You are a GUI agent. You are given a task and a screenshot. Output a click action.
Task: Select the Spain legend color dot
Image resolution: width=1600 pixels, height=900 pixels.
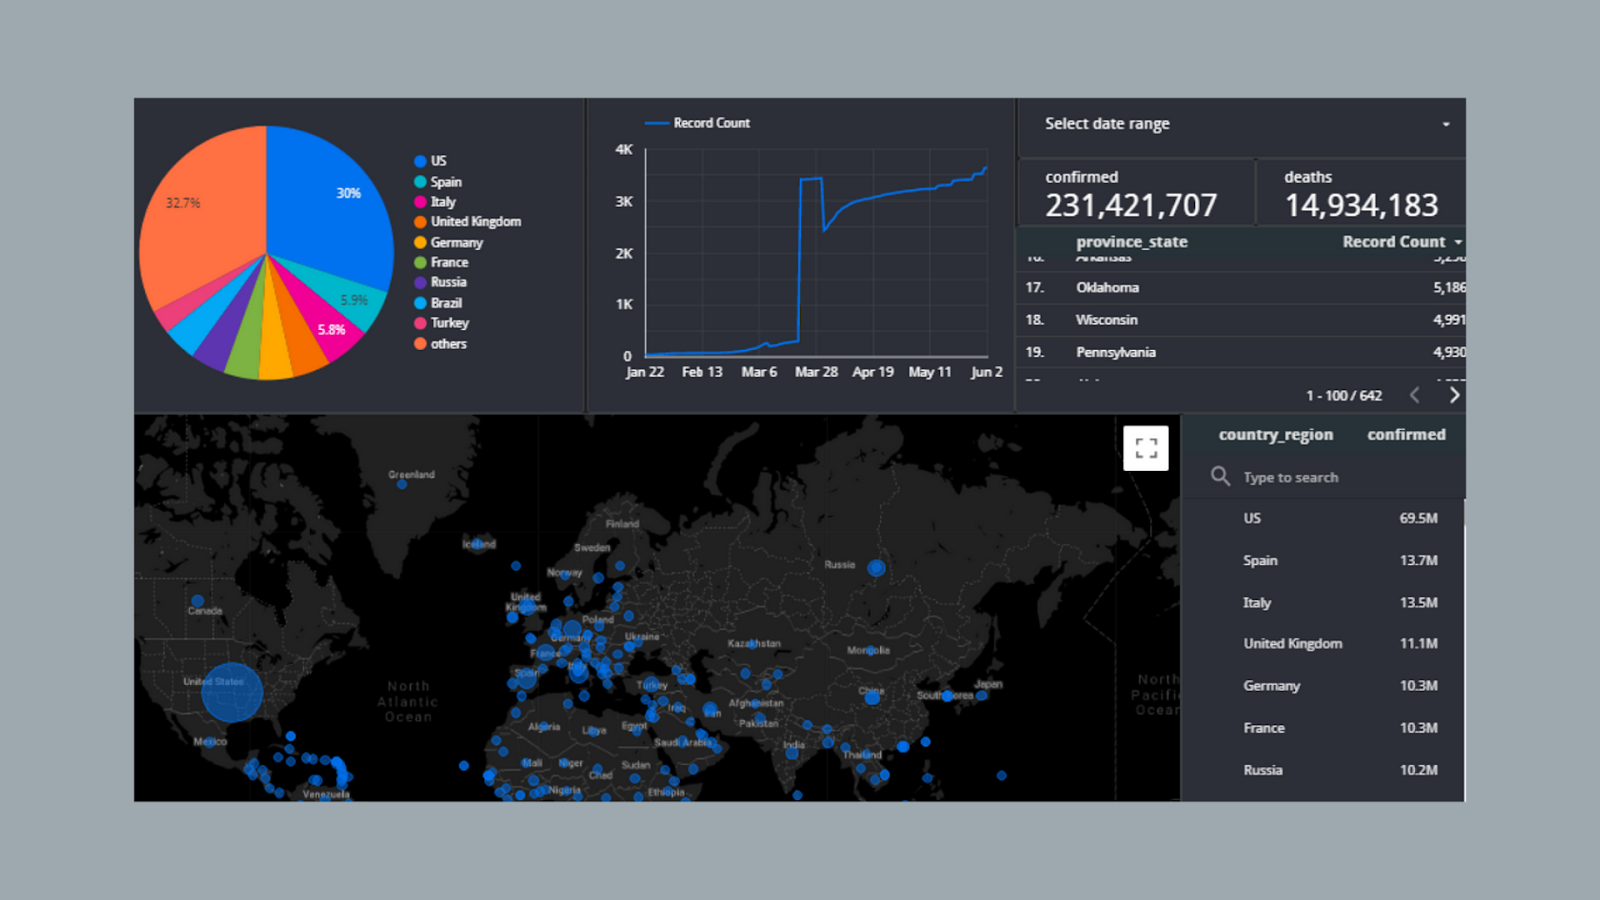[x=420, y=182]
